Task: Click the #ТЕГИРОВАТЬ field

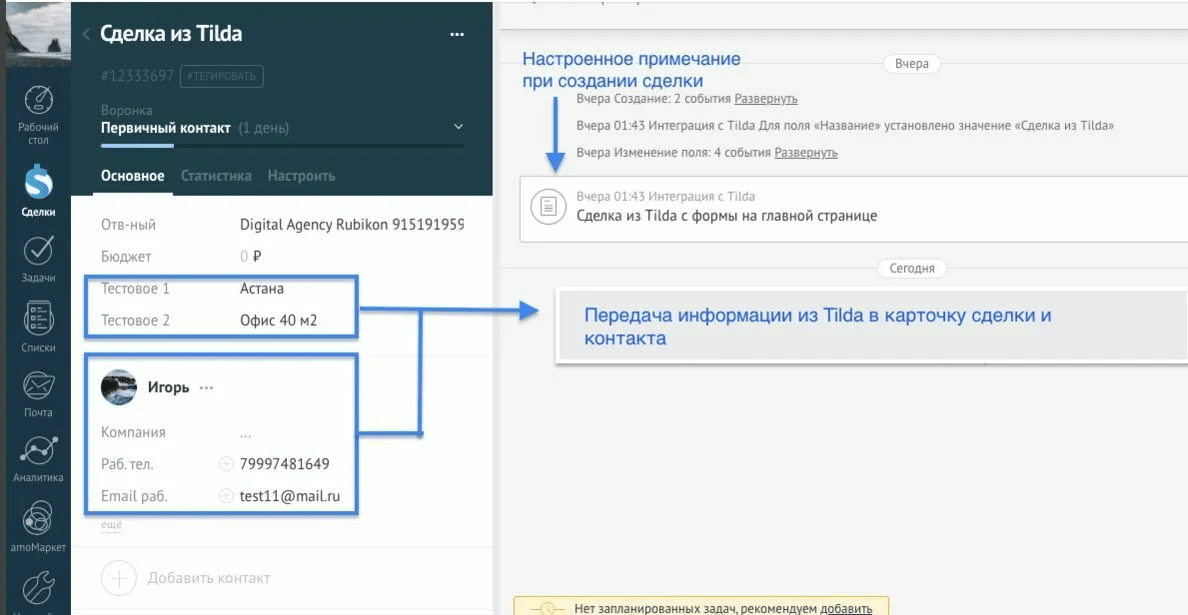Action: click(222, 76)
